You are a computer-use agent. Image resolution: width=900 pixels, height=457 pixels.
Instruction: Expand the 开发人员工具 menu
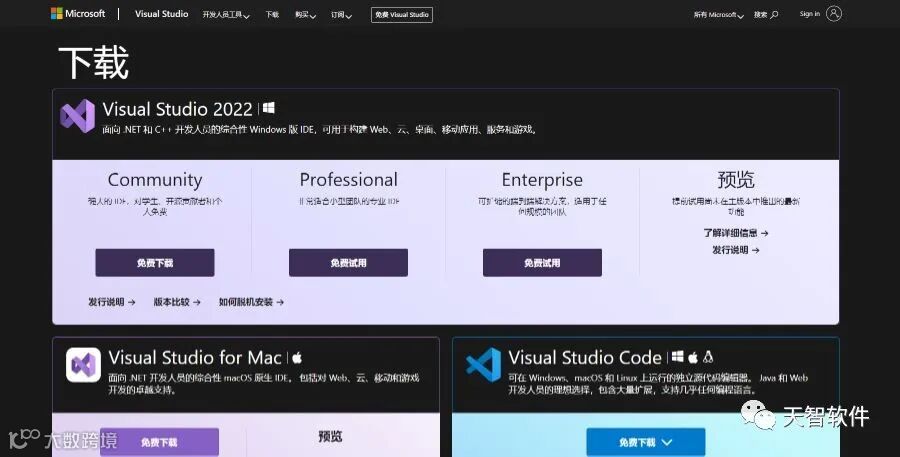(226, 15)
